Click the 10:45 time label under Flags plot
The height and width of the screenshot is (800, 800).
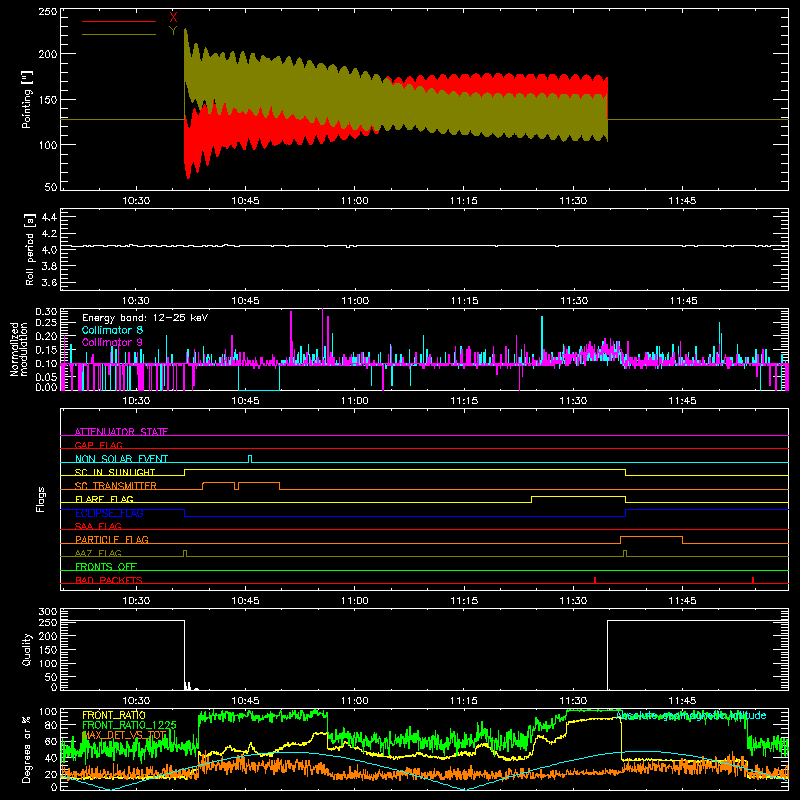245,601
